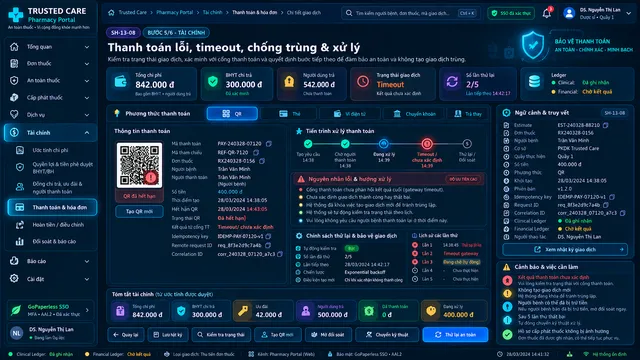The width and height of the screenshot is (640, 360).
Task: Switch to the Trả thay tab
Action: click(x=468, y=113)
